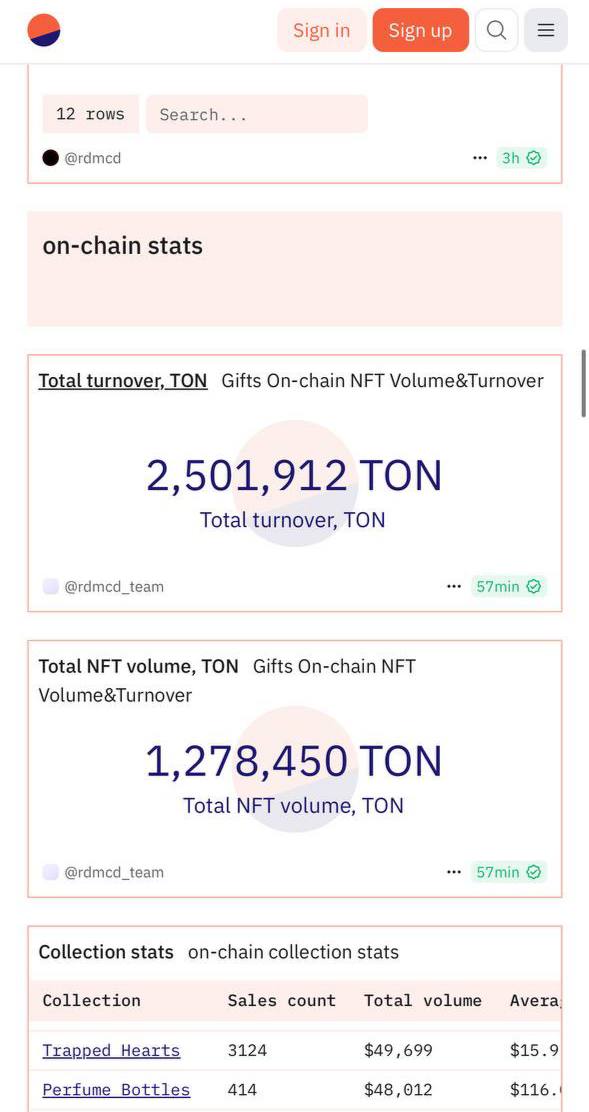Open the Perfume Bottles collection link
This screenshot has width=589, height=1112.
[116, 1089]
